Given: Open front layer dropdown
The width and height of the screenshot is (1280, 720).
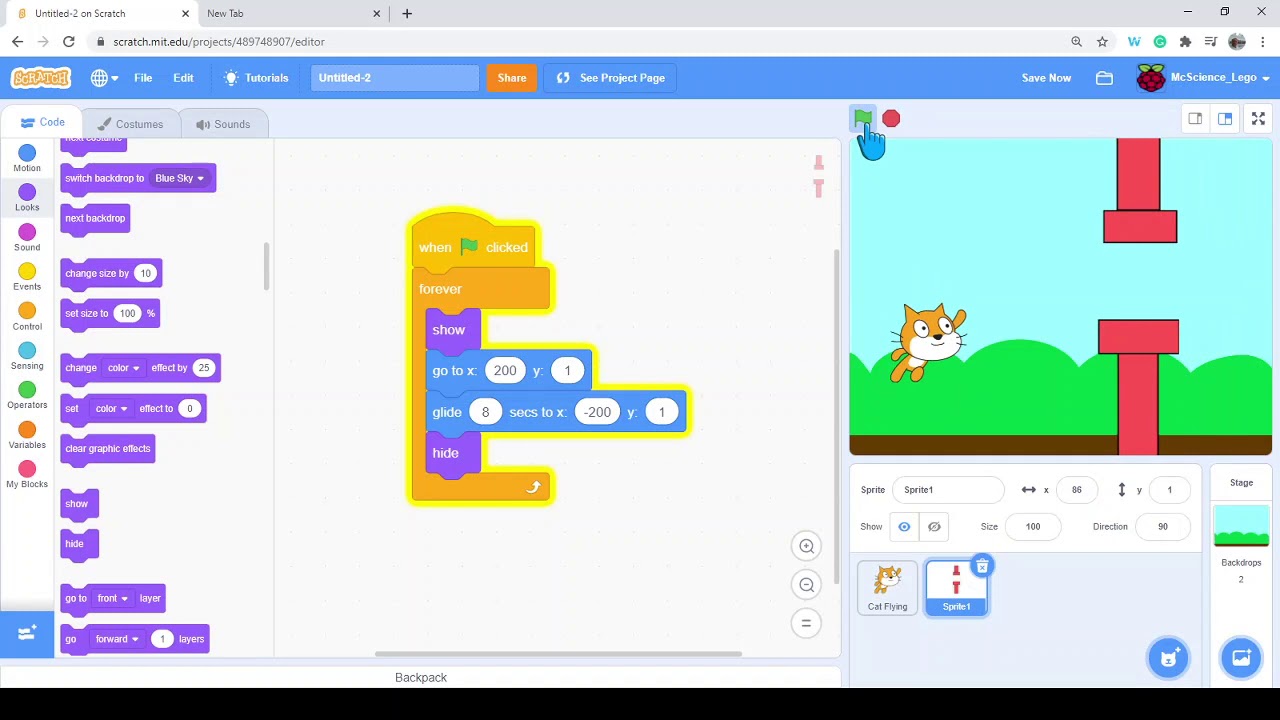Looking at the screenshot, I should [x=112, y=598].
